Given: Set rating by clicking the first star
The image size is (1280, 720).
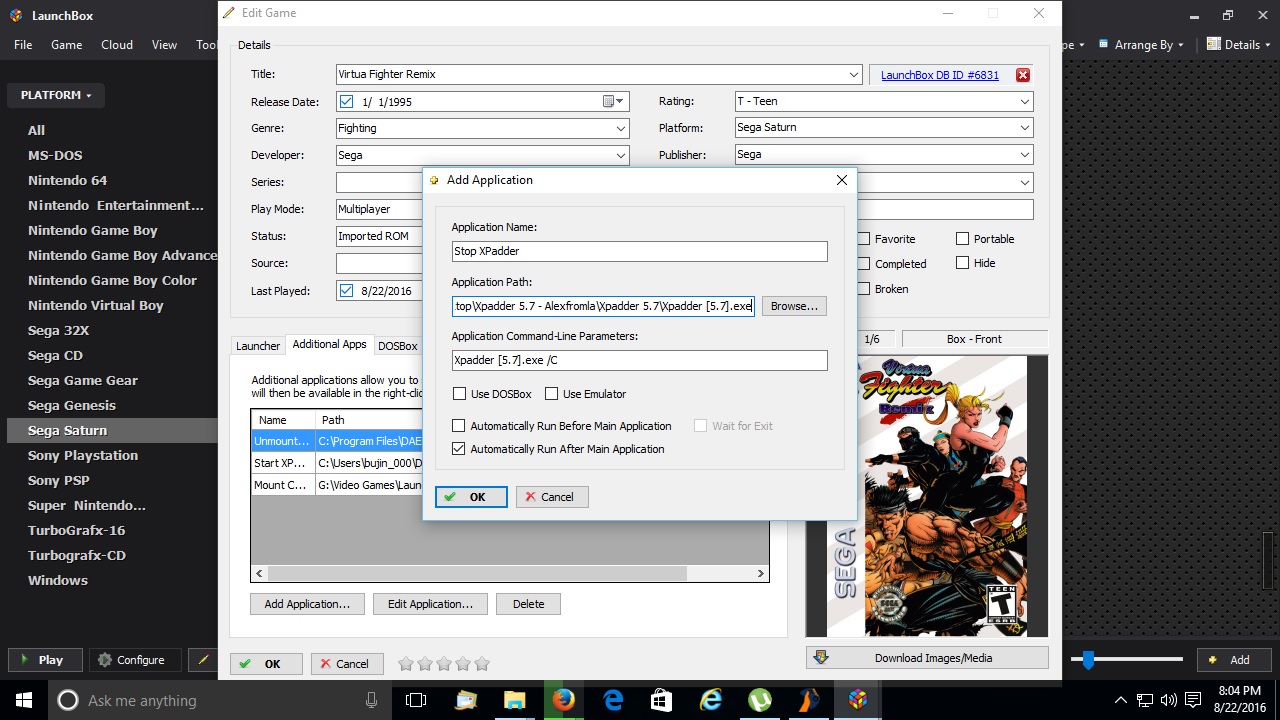Looking at the screenshot, I should click(x=406, y=664).
